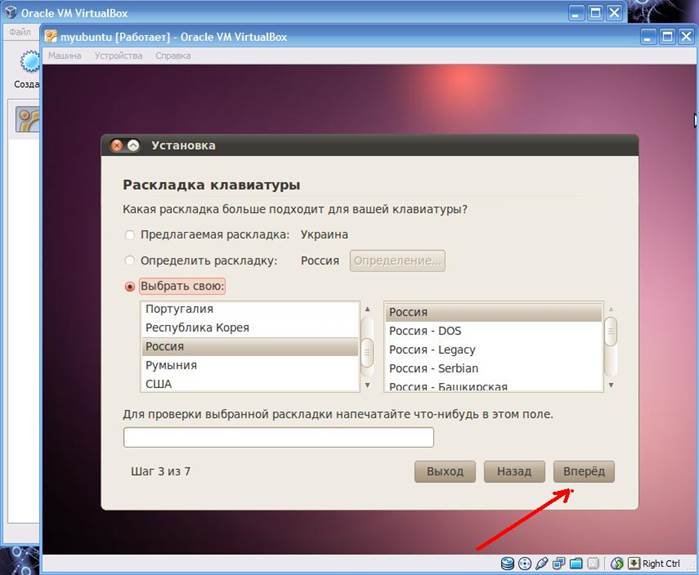Click the USB devices status icon
This screenshot has width=699, height=575.
coord(542,563)
